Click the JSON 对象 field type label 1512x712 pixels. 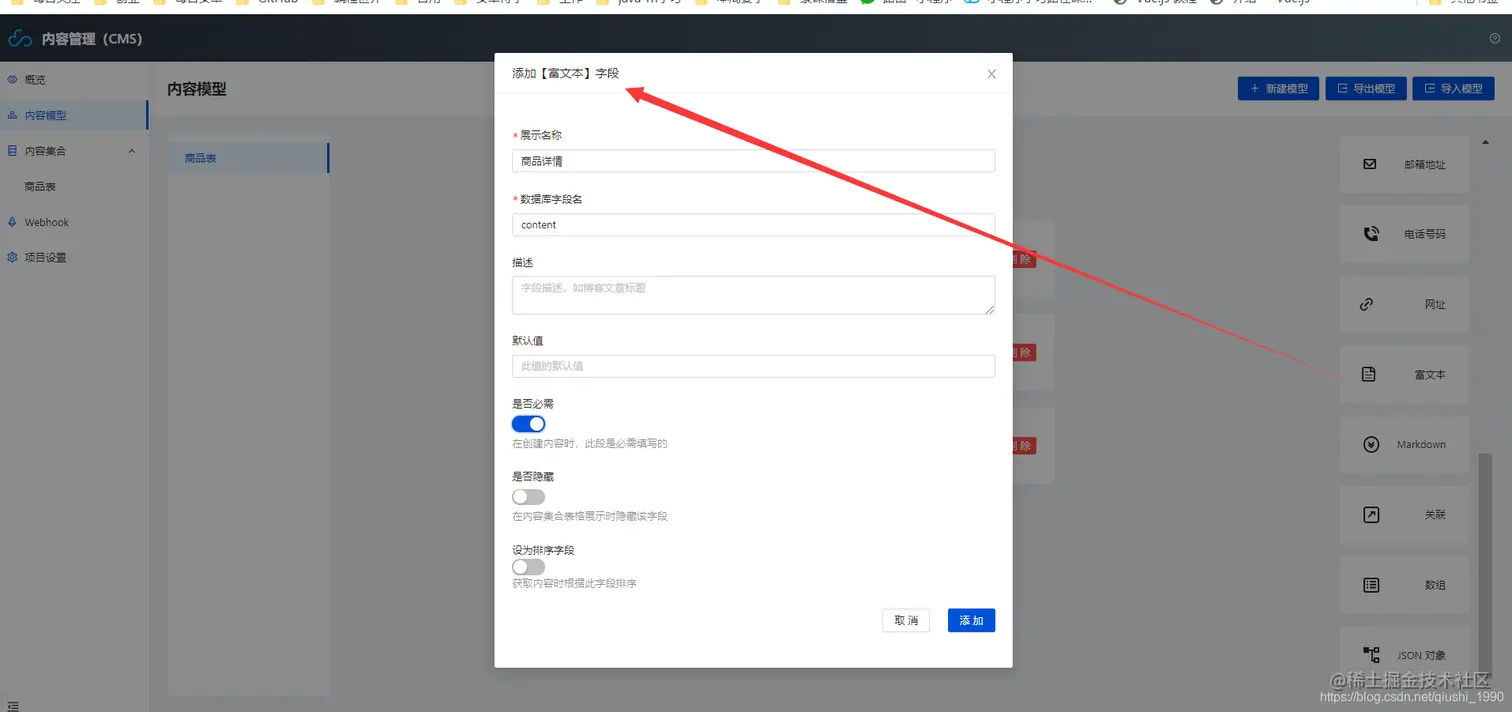pyautogui.click(x=1421, y=655)
